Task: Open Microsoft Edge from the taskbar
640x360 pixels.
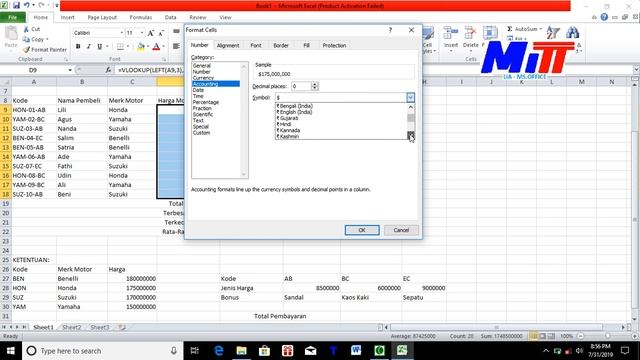Action: (x=219, y=350)
